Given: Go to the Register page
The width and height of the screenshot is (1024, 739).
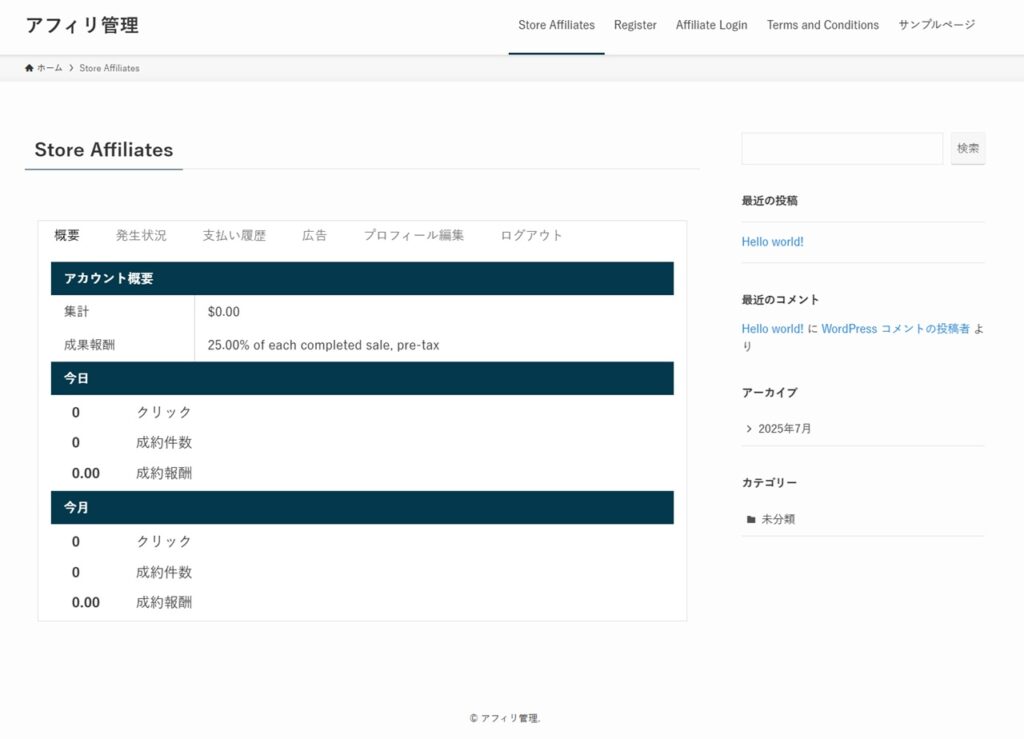Looking at the screenshot, I should (635, 25).
